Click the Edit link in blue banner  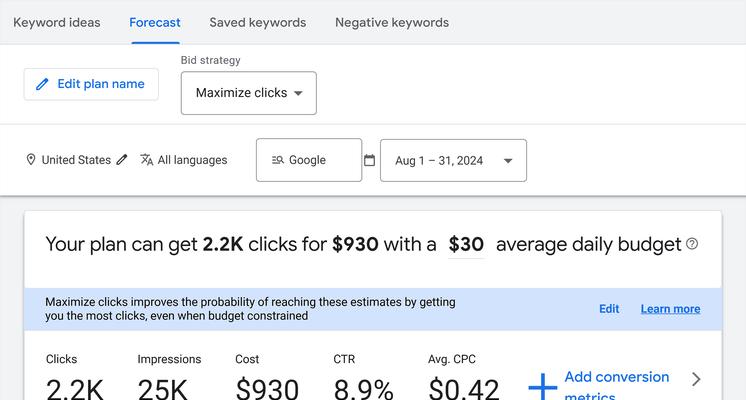[x=609, y=309]
